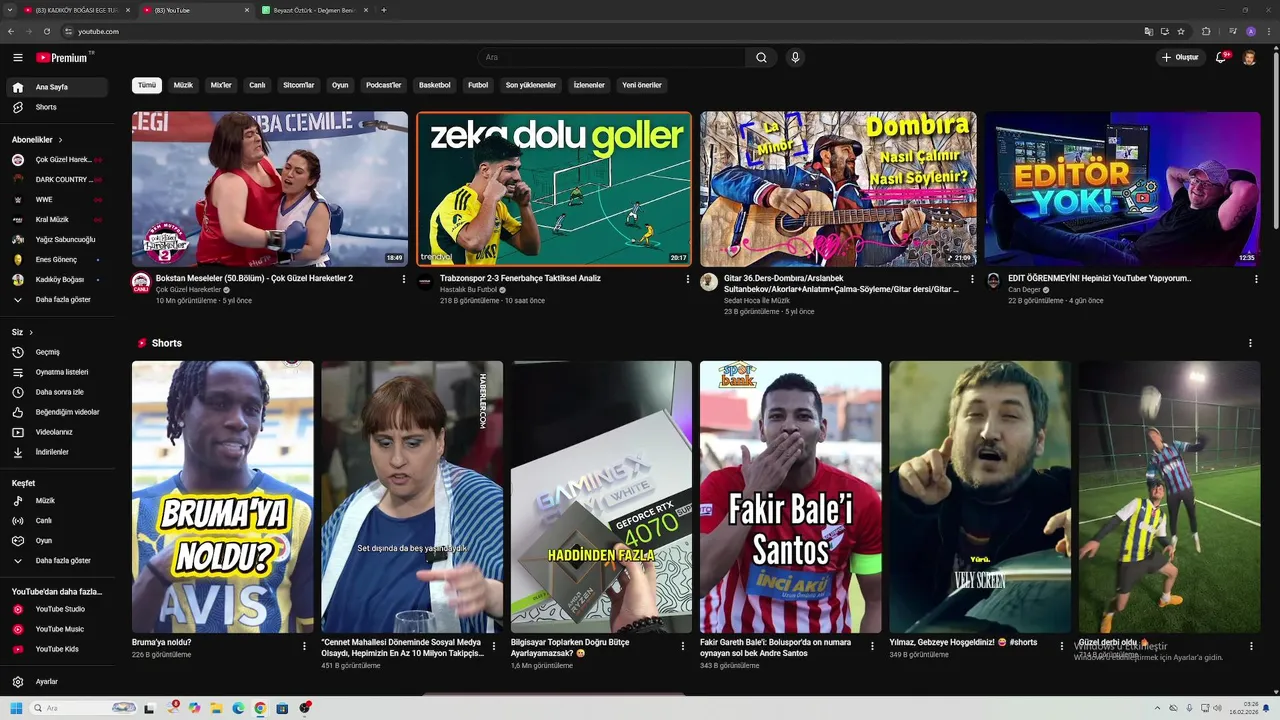Viewport: 1280px width, 720px height.
Task: Select the Canlı filter chip
Action: (257, 85)
